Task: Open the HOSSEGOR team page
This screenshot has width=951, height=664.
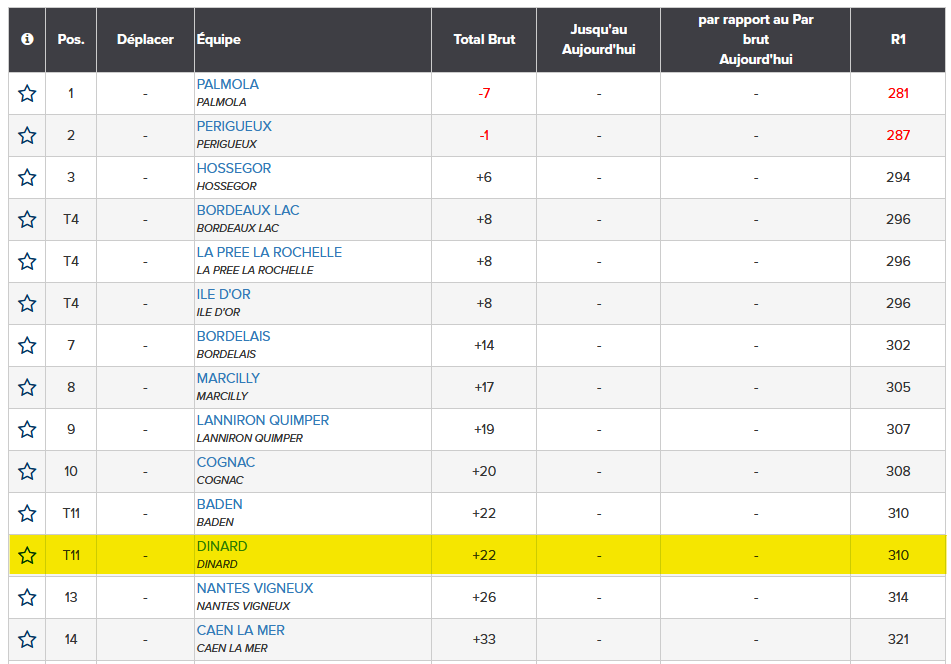Action: click(234, 168)
